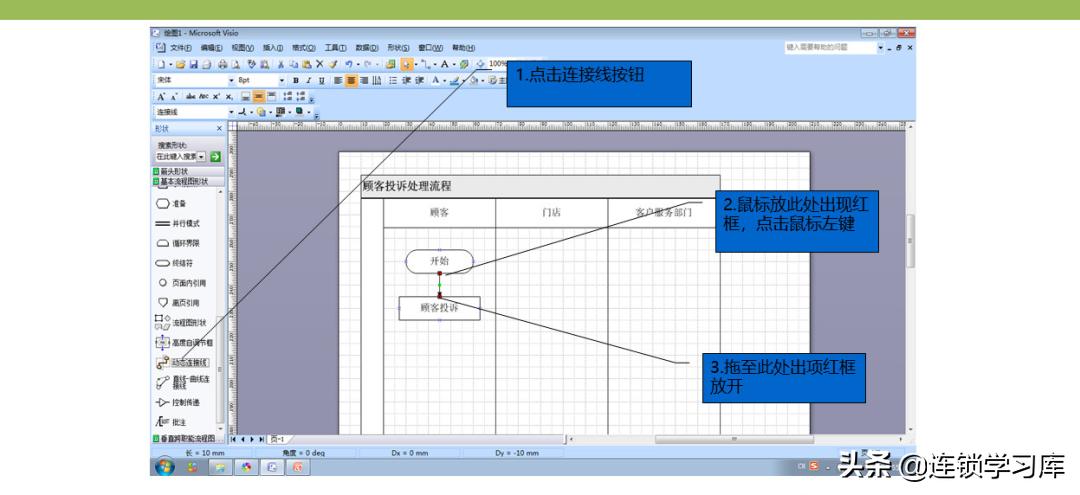1080x495 pixels.
Task: Open the 形状 menu
Action: (x=398, y=48)
